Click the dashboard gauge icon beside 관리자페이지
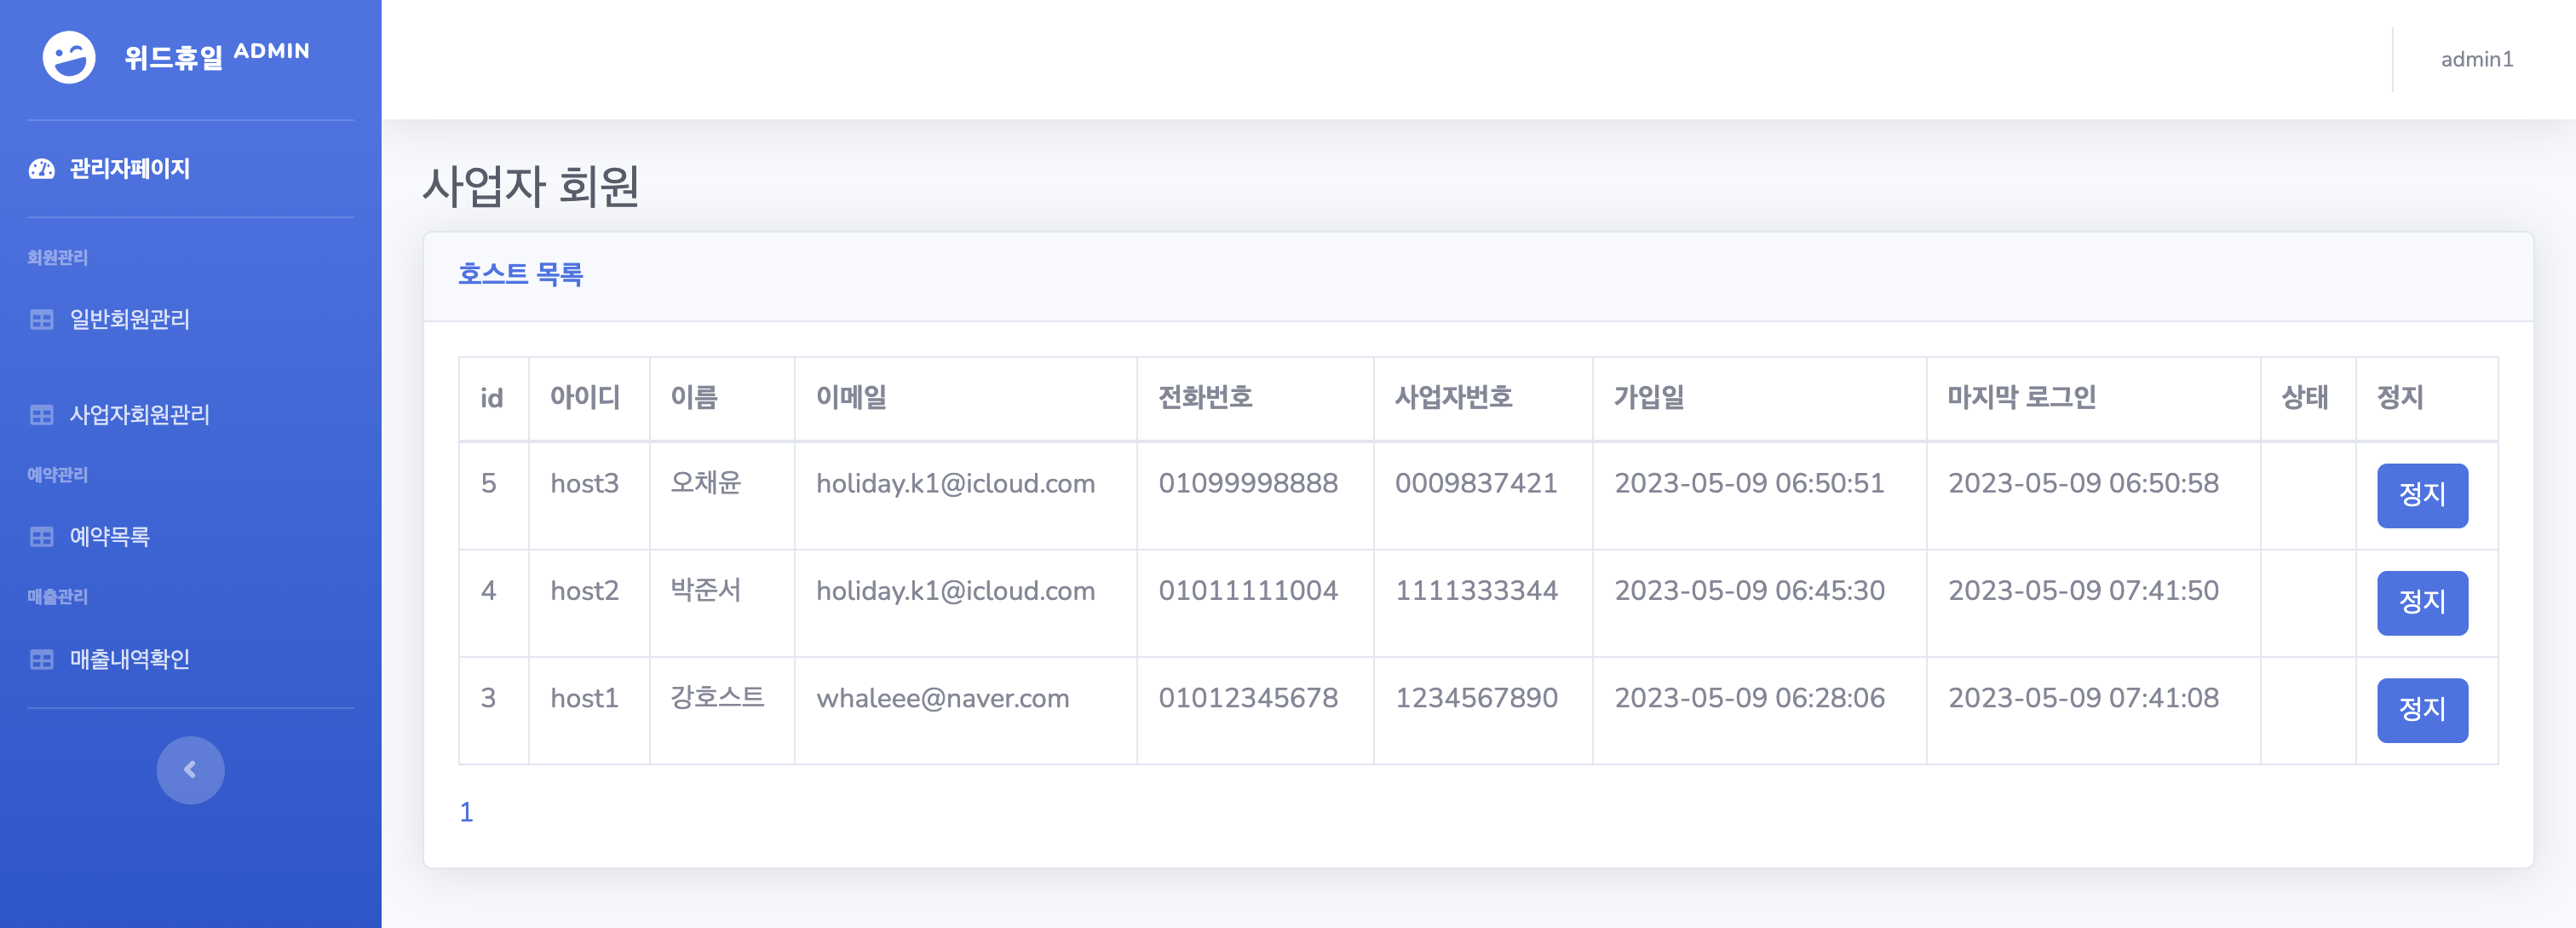The width and height of the screenshot is (2576, 928). pos(42,169)
